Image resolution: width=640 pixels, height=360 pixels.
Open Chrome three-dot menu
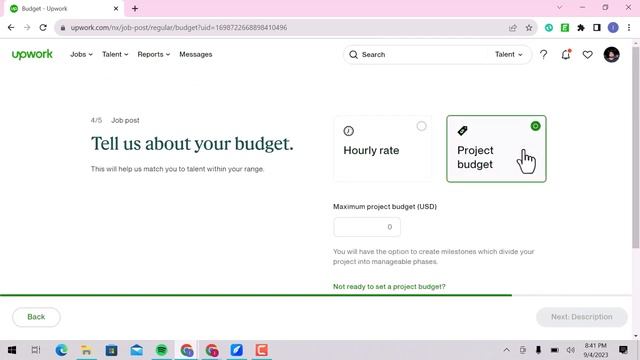click(629, 28)
